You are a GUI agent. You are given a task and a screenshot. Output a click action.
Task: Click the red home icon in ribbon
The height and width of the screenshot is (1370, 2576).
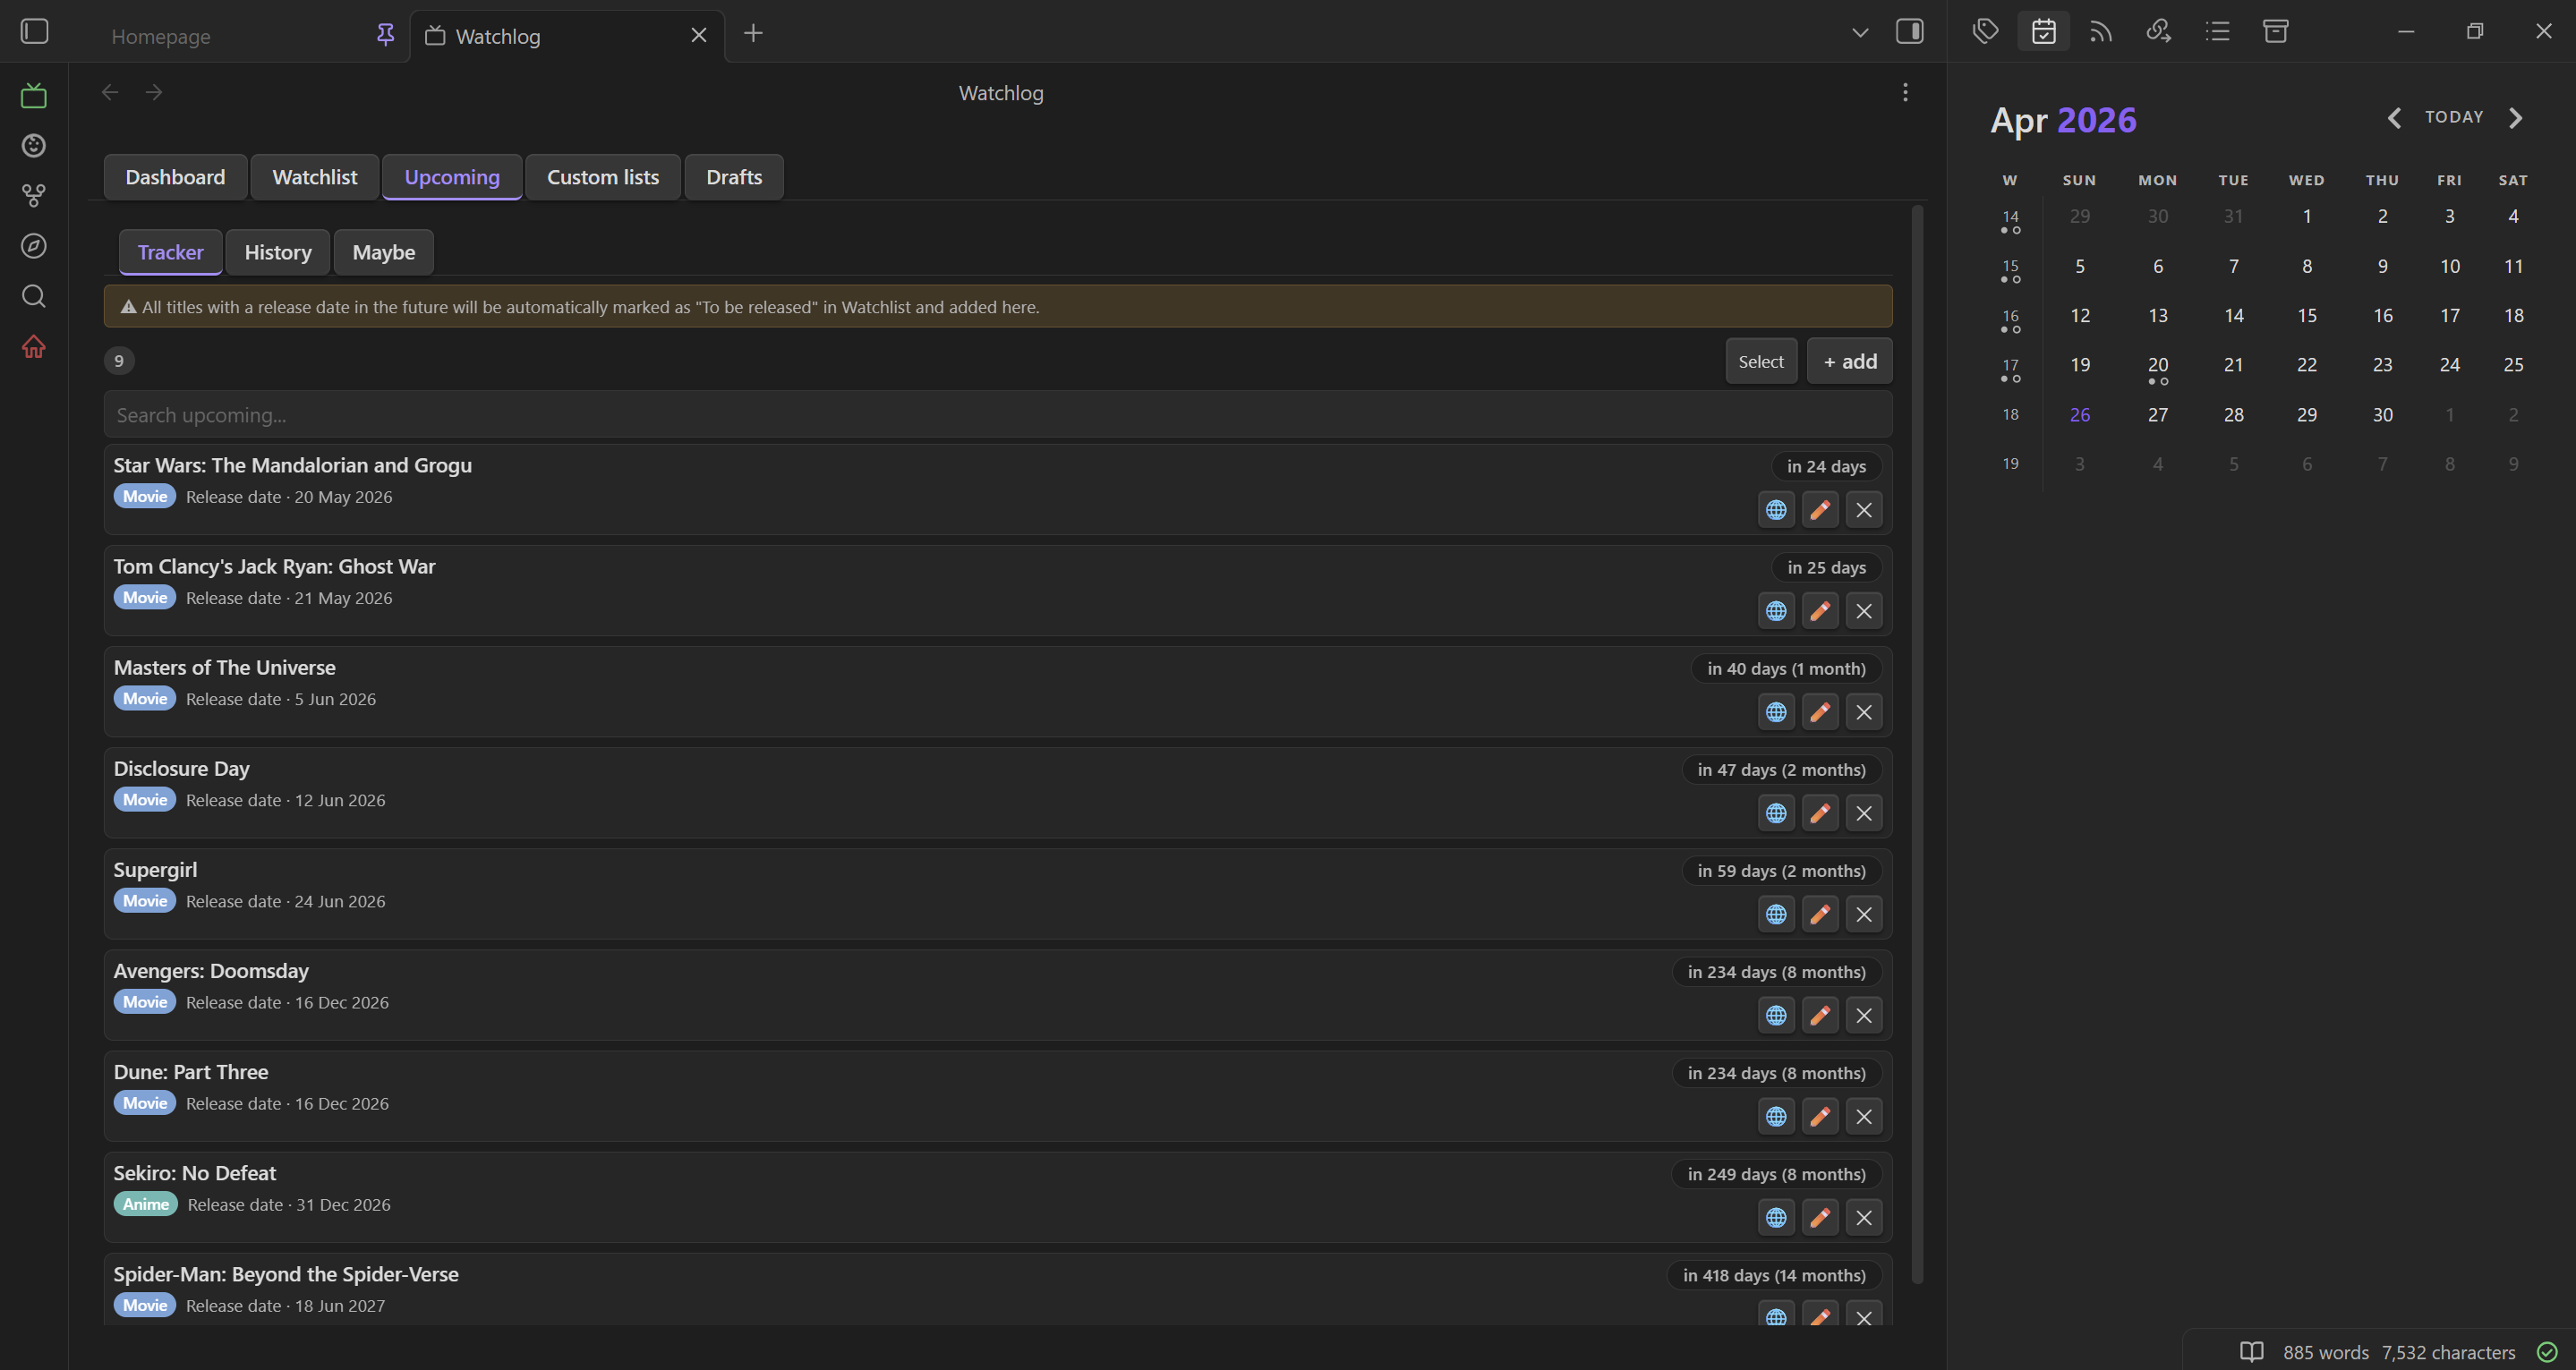pos(34,347)
